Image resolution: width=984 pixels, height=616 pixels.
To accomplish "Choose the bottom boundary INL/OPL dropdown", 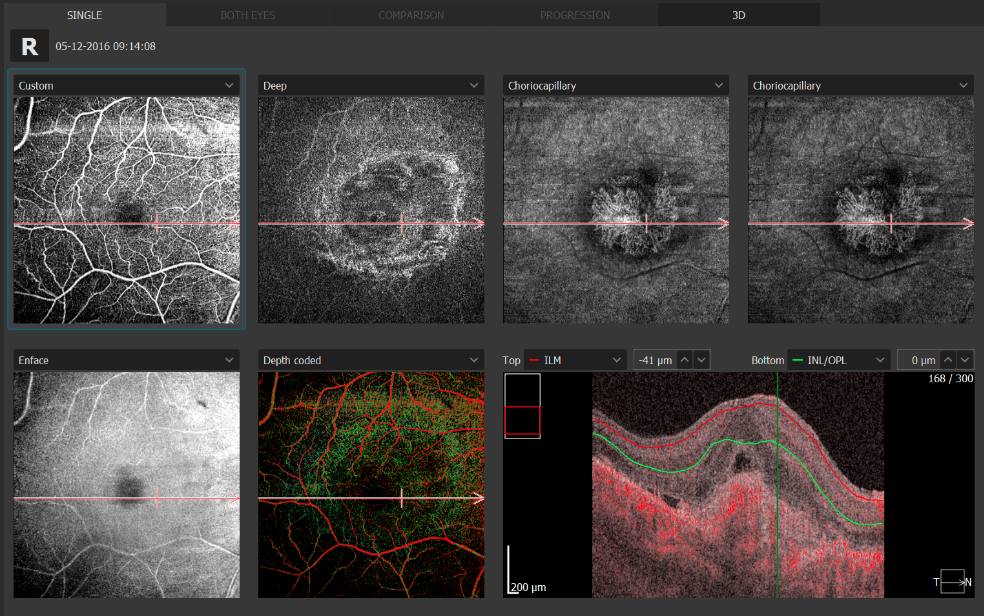I will click(x=838, y=360).
